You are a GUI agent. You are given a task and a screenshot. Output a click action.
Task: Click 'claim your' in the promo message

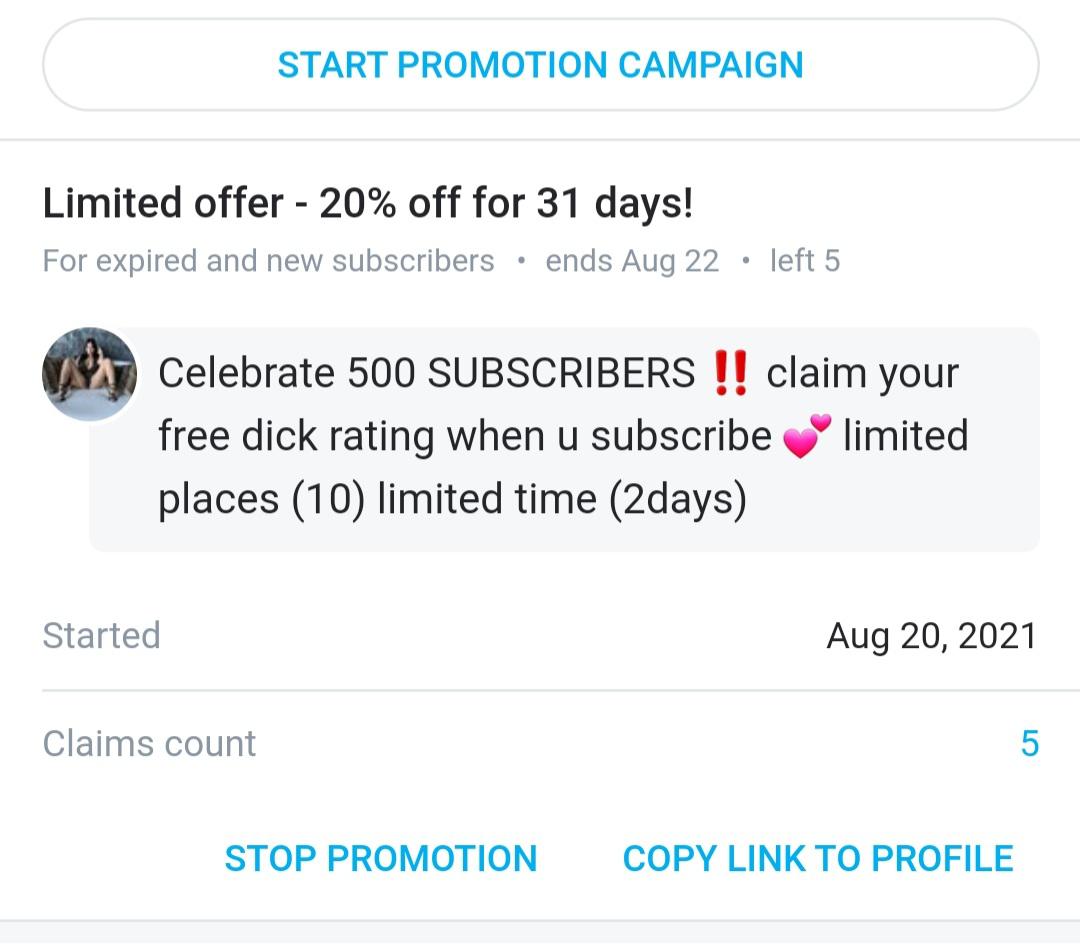pos(862,374)
